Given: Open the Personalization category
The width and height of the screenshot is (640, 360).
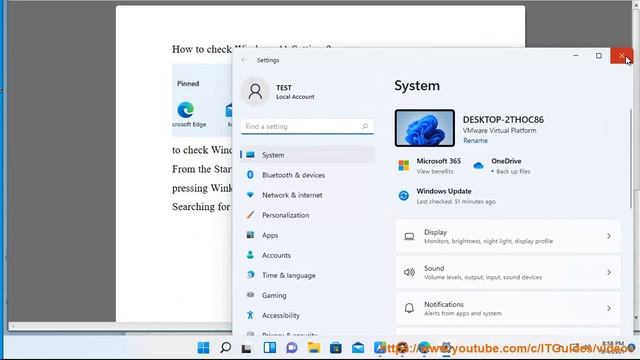Looking at the screenshot, I should click(307, 215).
